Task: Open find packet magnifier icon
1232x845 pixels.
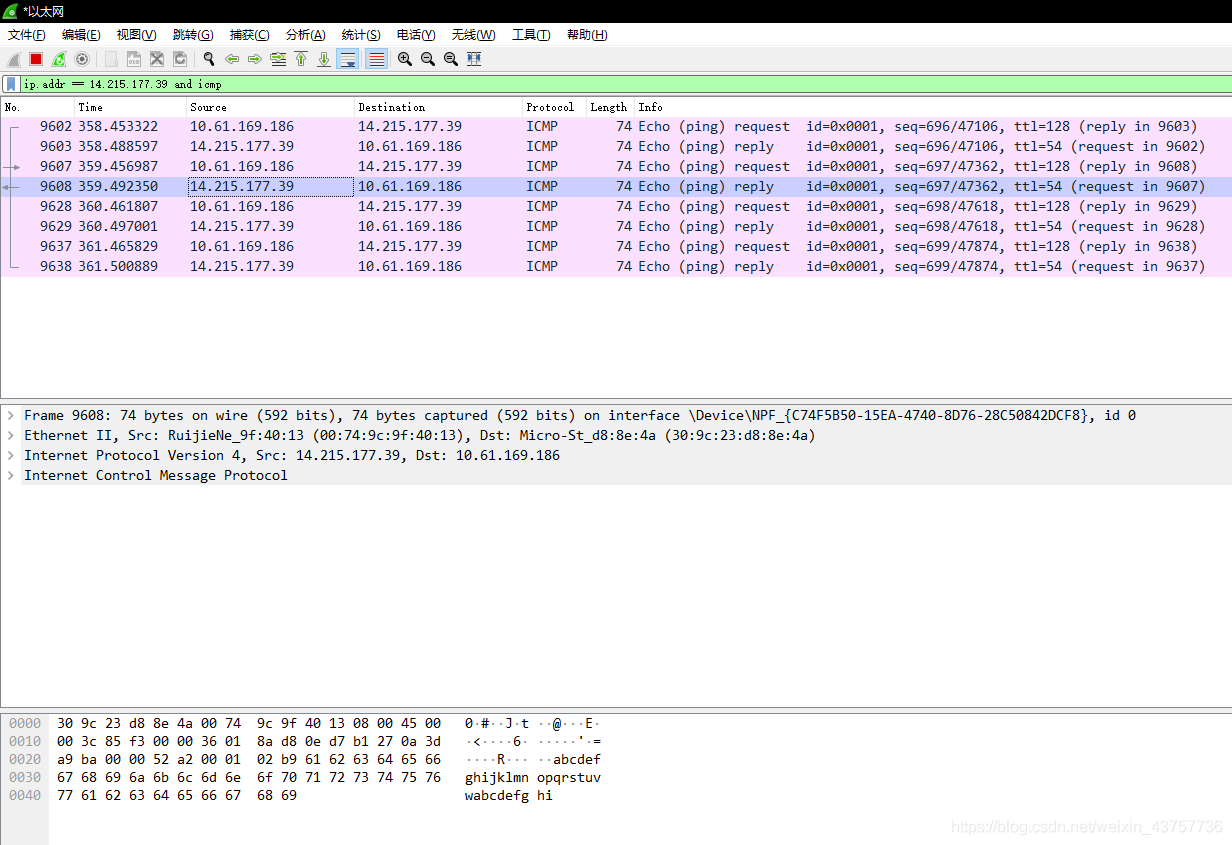Action: (209, 59)
